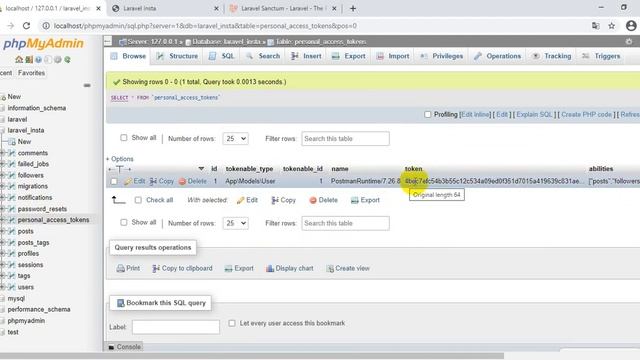Viewport: 640px width, 360px height.
Task: Open phpMyAdmin home icon
Action: tap(19, 60)
